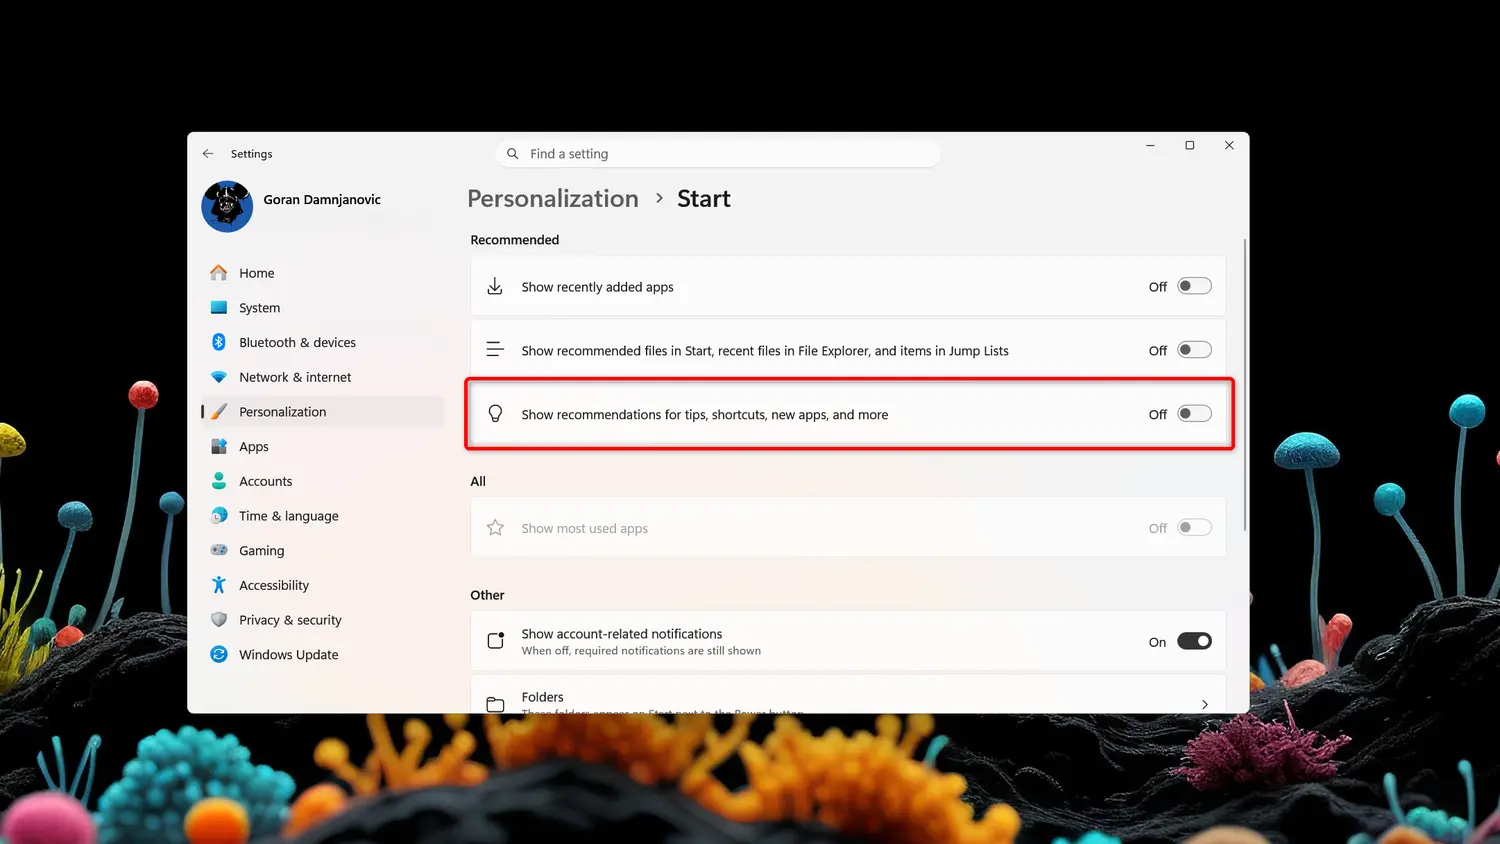The height and width of the screenshot is (844, 1500).
Task: Click the Folders folder icon
Action: pos(495,704)
